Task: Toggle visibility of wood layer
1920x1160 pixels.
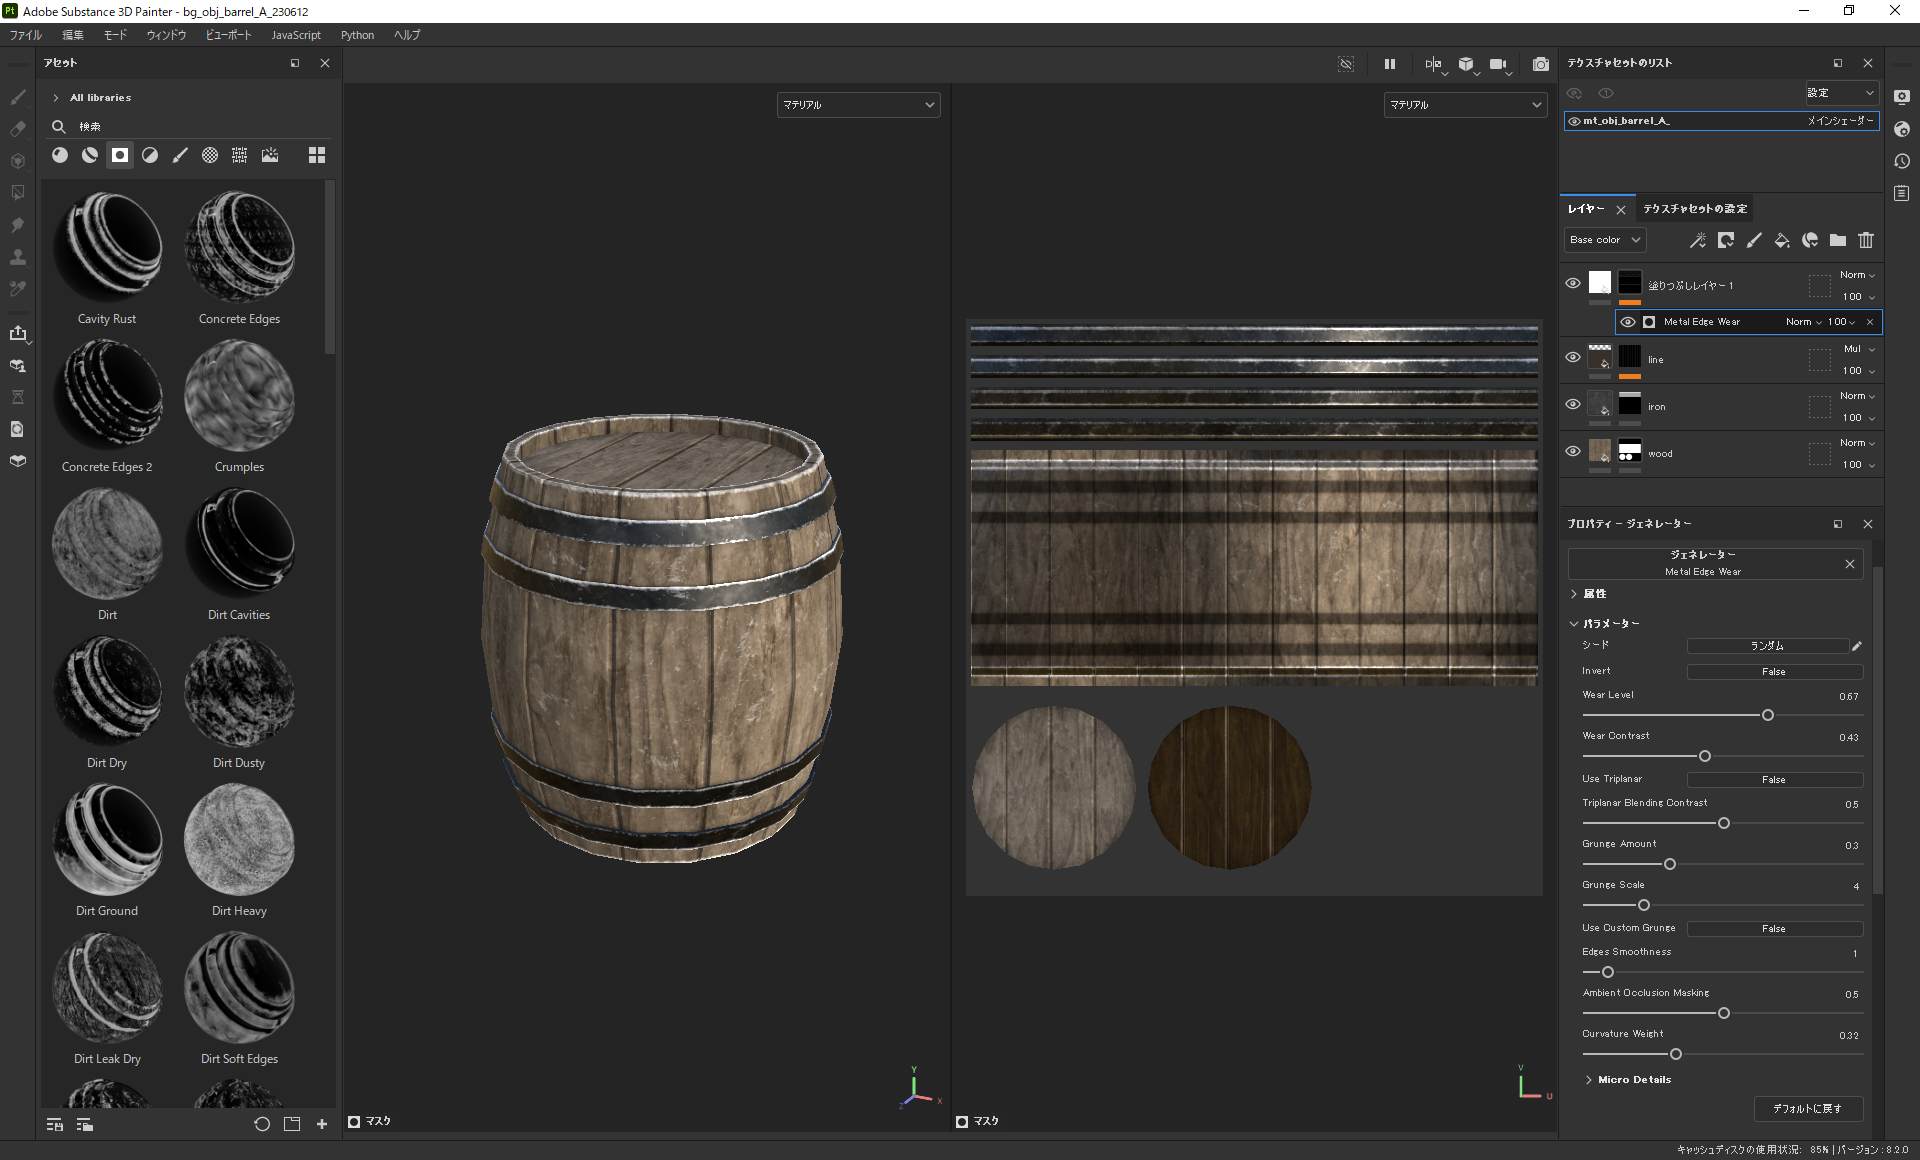Action: coord(1572,451)
